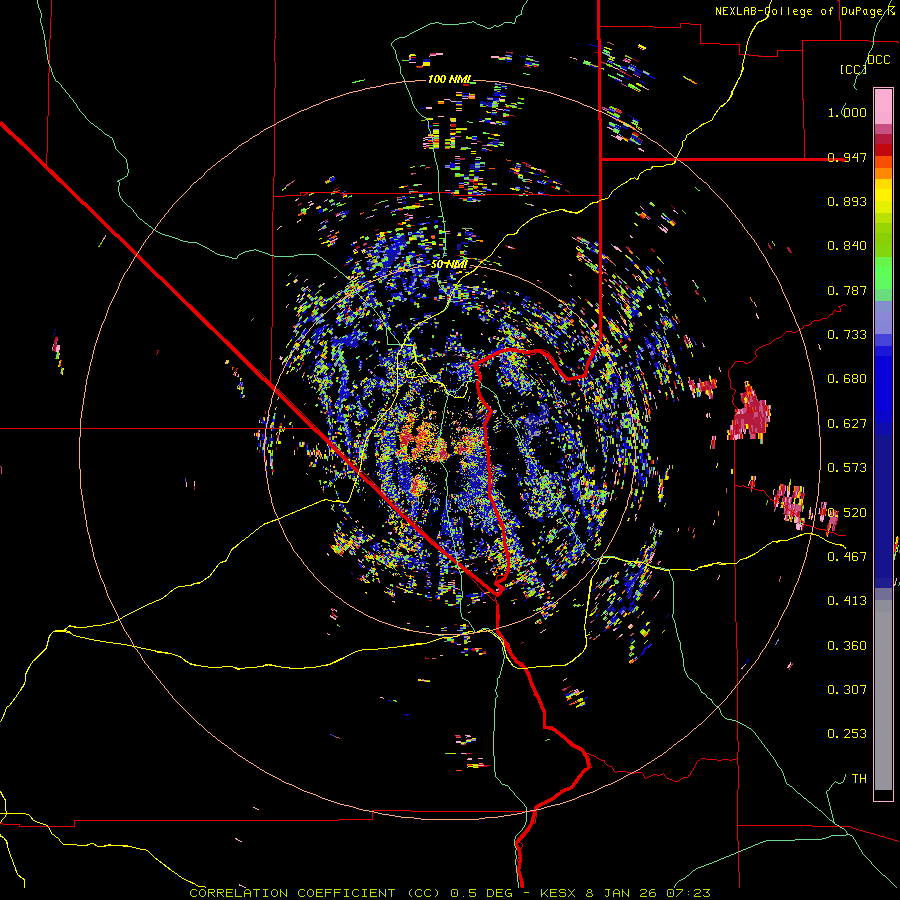Select the 0.520 scale value
900x900 pixels.
(847, 512)
